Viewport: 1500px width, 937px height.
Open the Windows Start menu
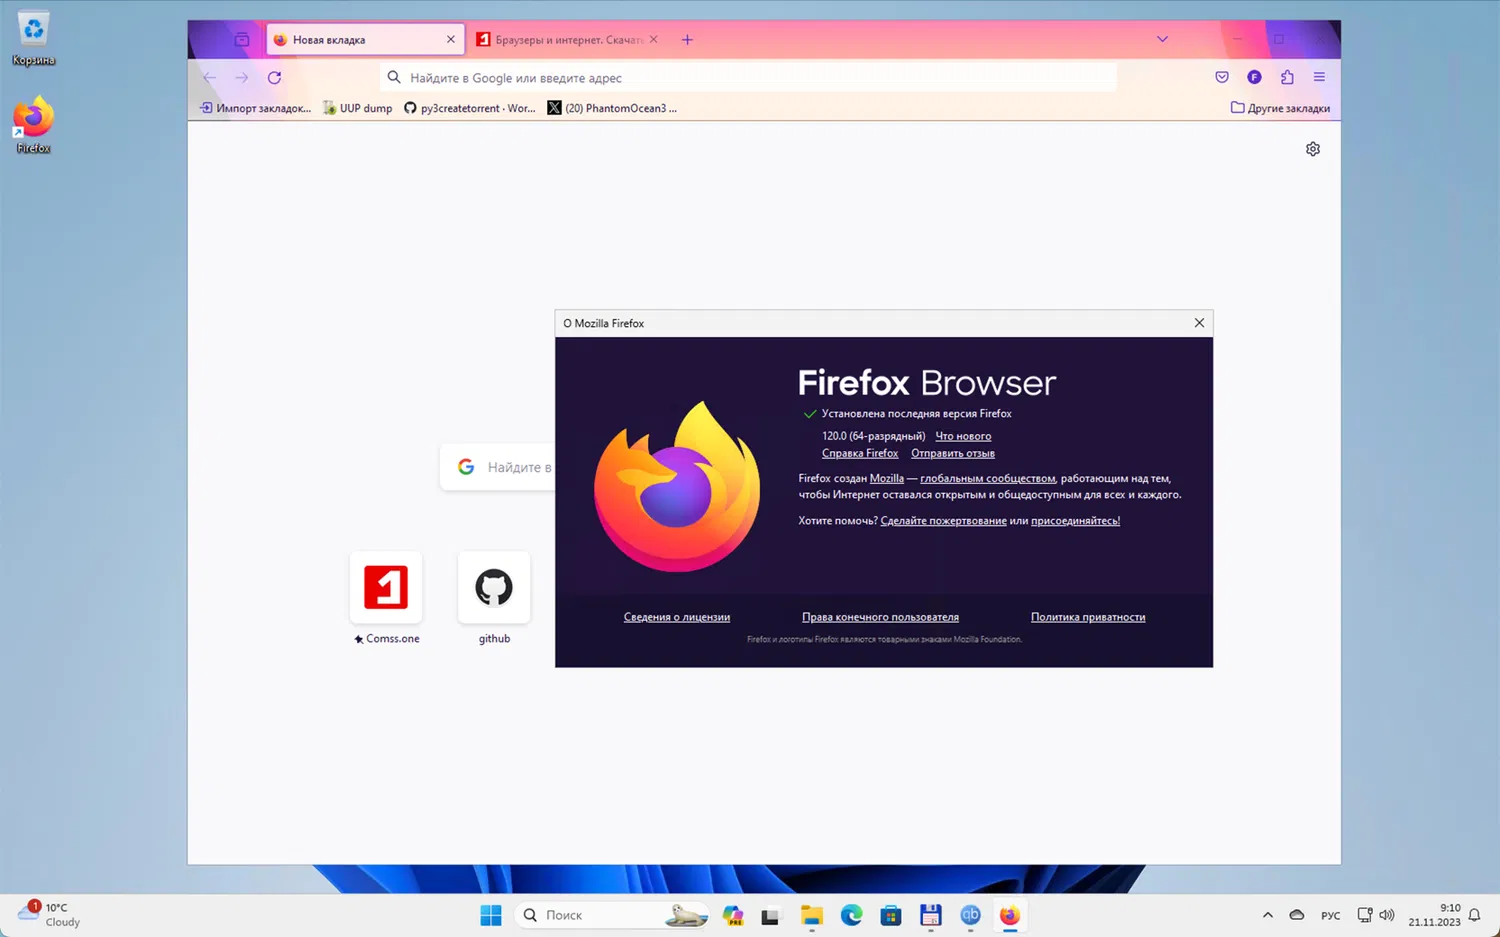[x=491, y=915]
